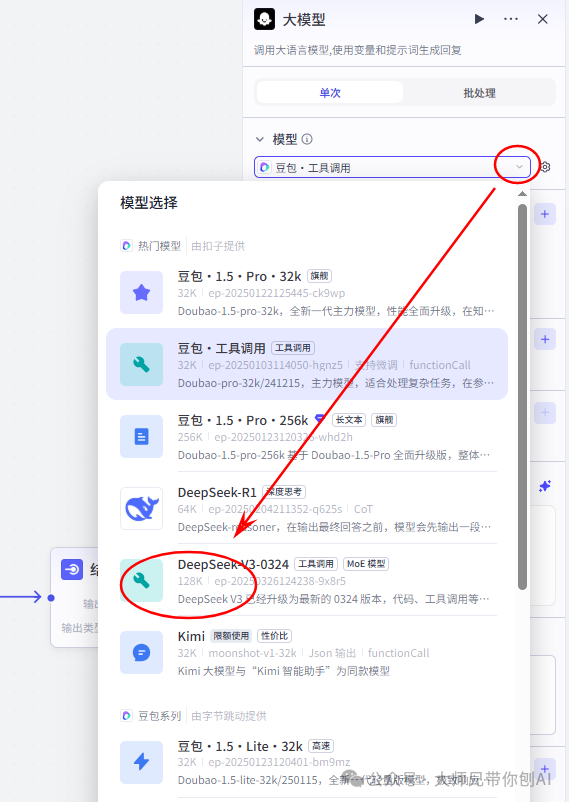Open the 豆包·工具调用 model dropdown
The width and height of the screenshot is (569, 802).
(x=392, y=167)
